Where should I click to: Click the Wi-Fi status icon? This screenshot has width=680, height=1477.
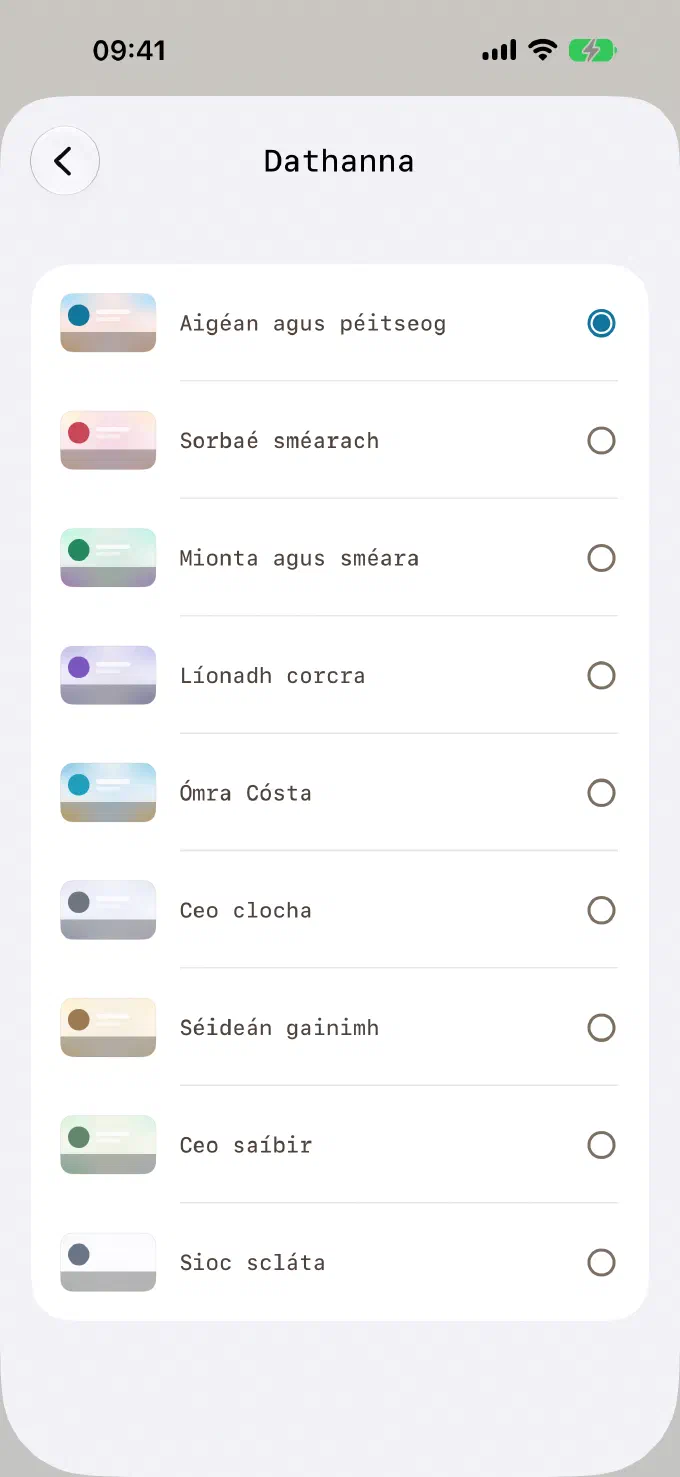543,50
